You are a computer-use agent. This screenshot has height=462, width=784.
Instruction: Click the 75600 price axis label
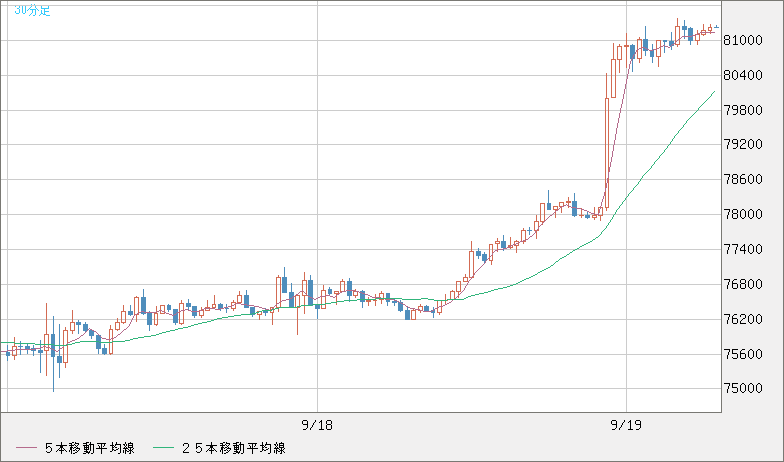(743, 354)
